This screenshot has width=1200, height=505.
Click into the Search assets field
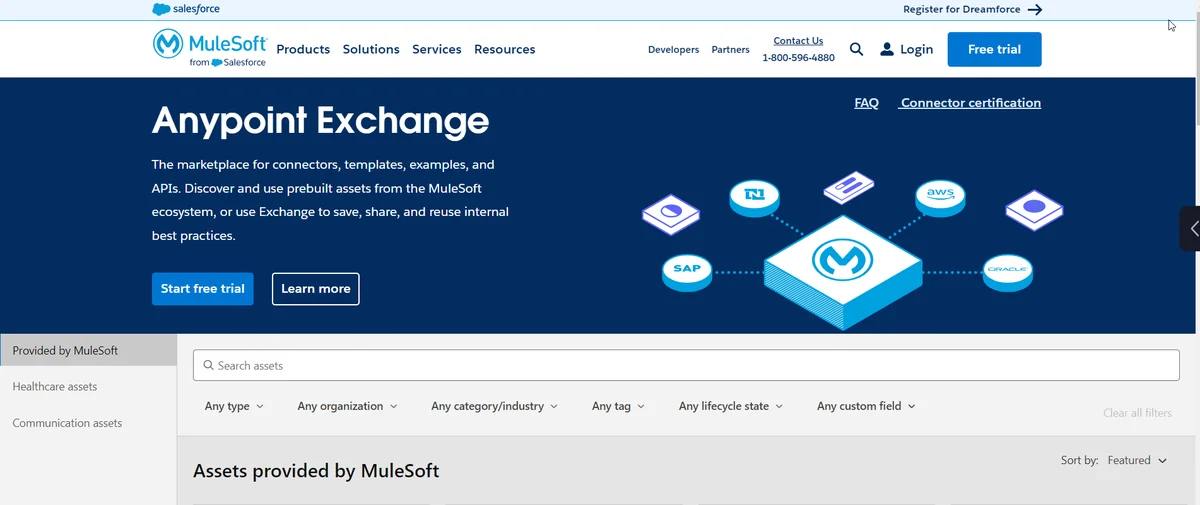coord(686,365)
